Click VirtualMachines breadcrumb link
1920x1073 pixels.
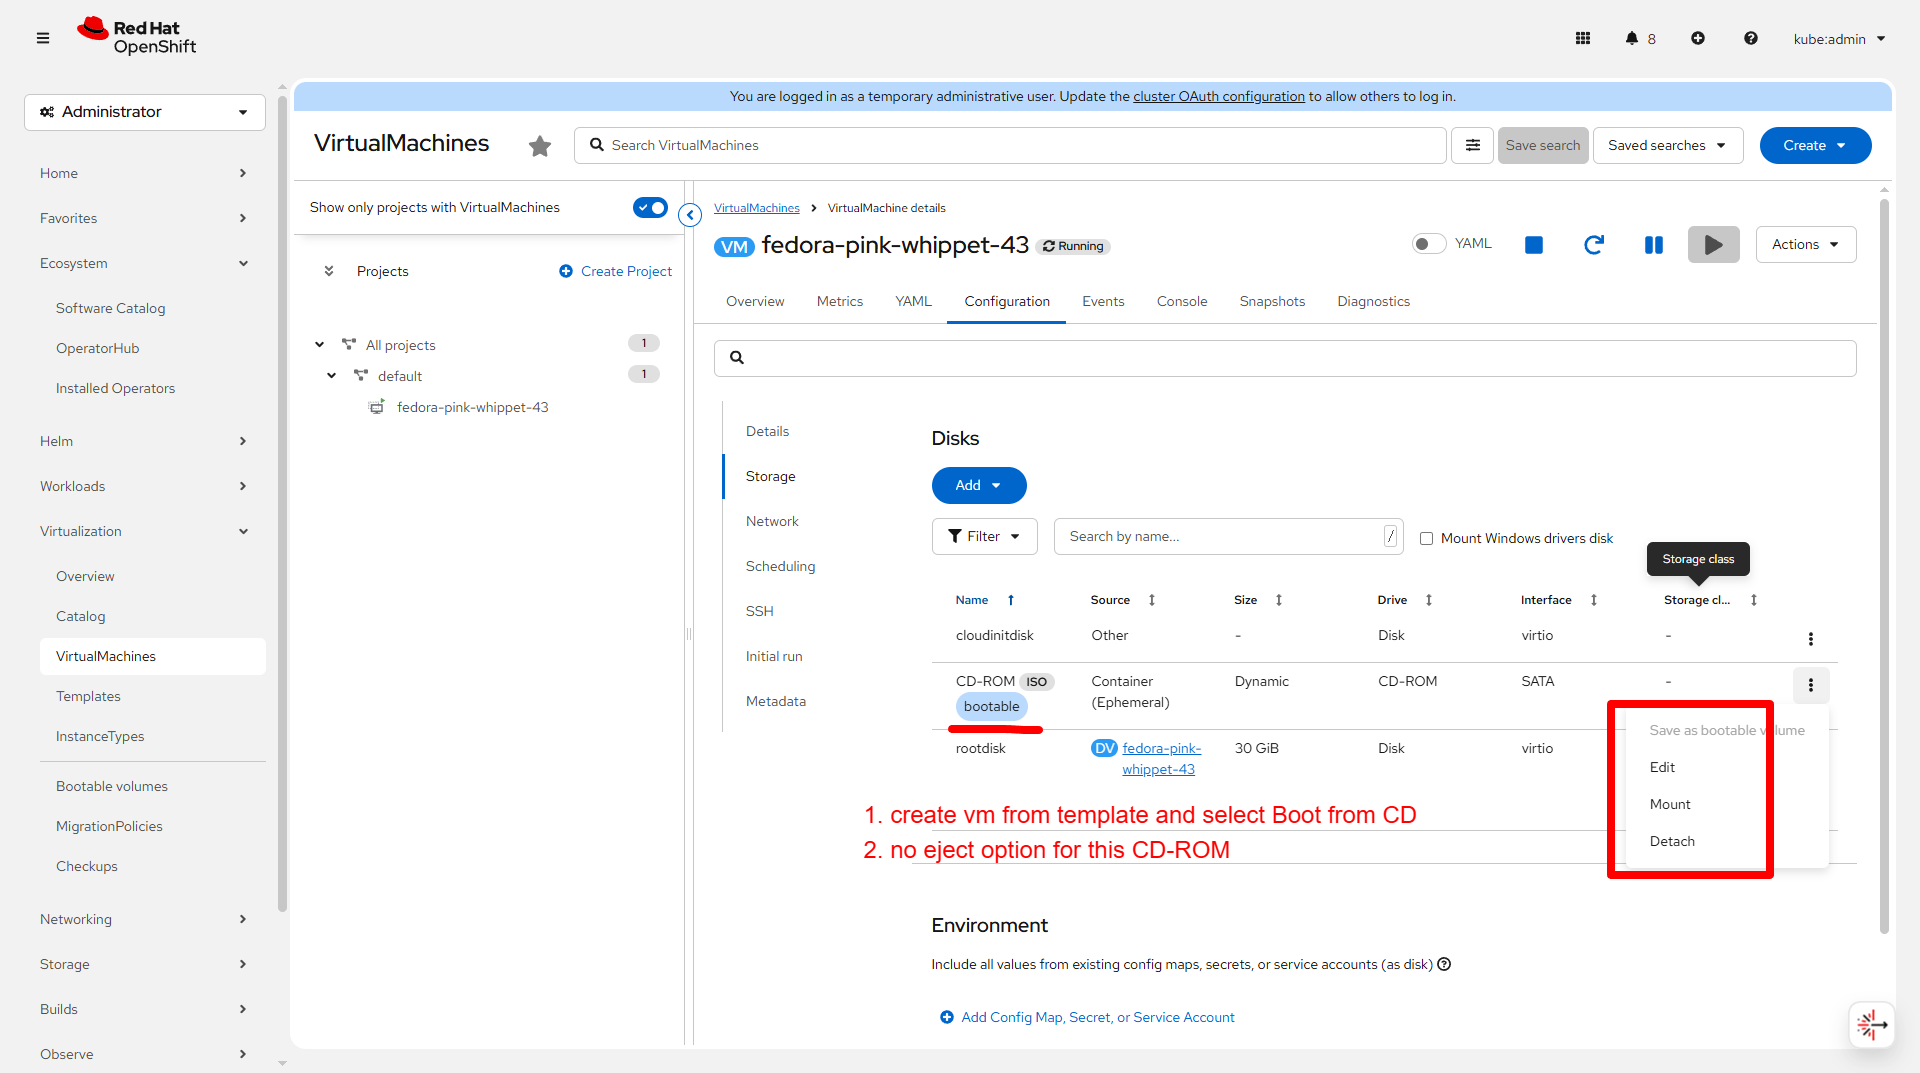coord(757,208)
